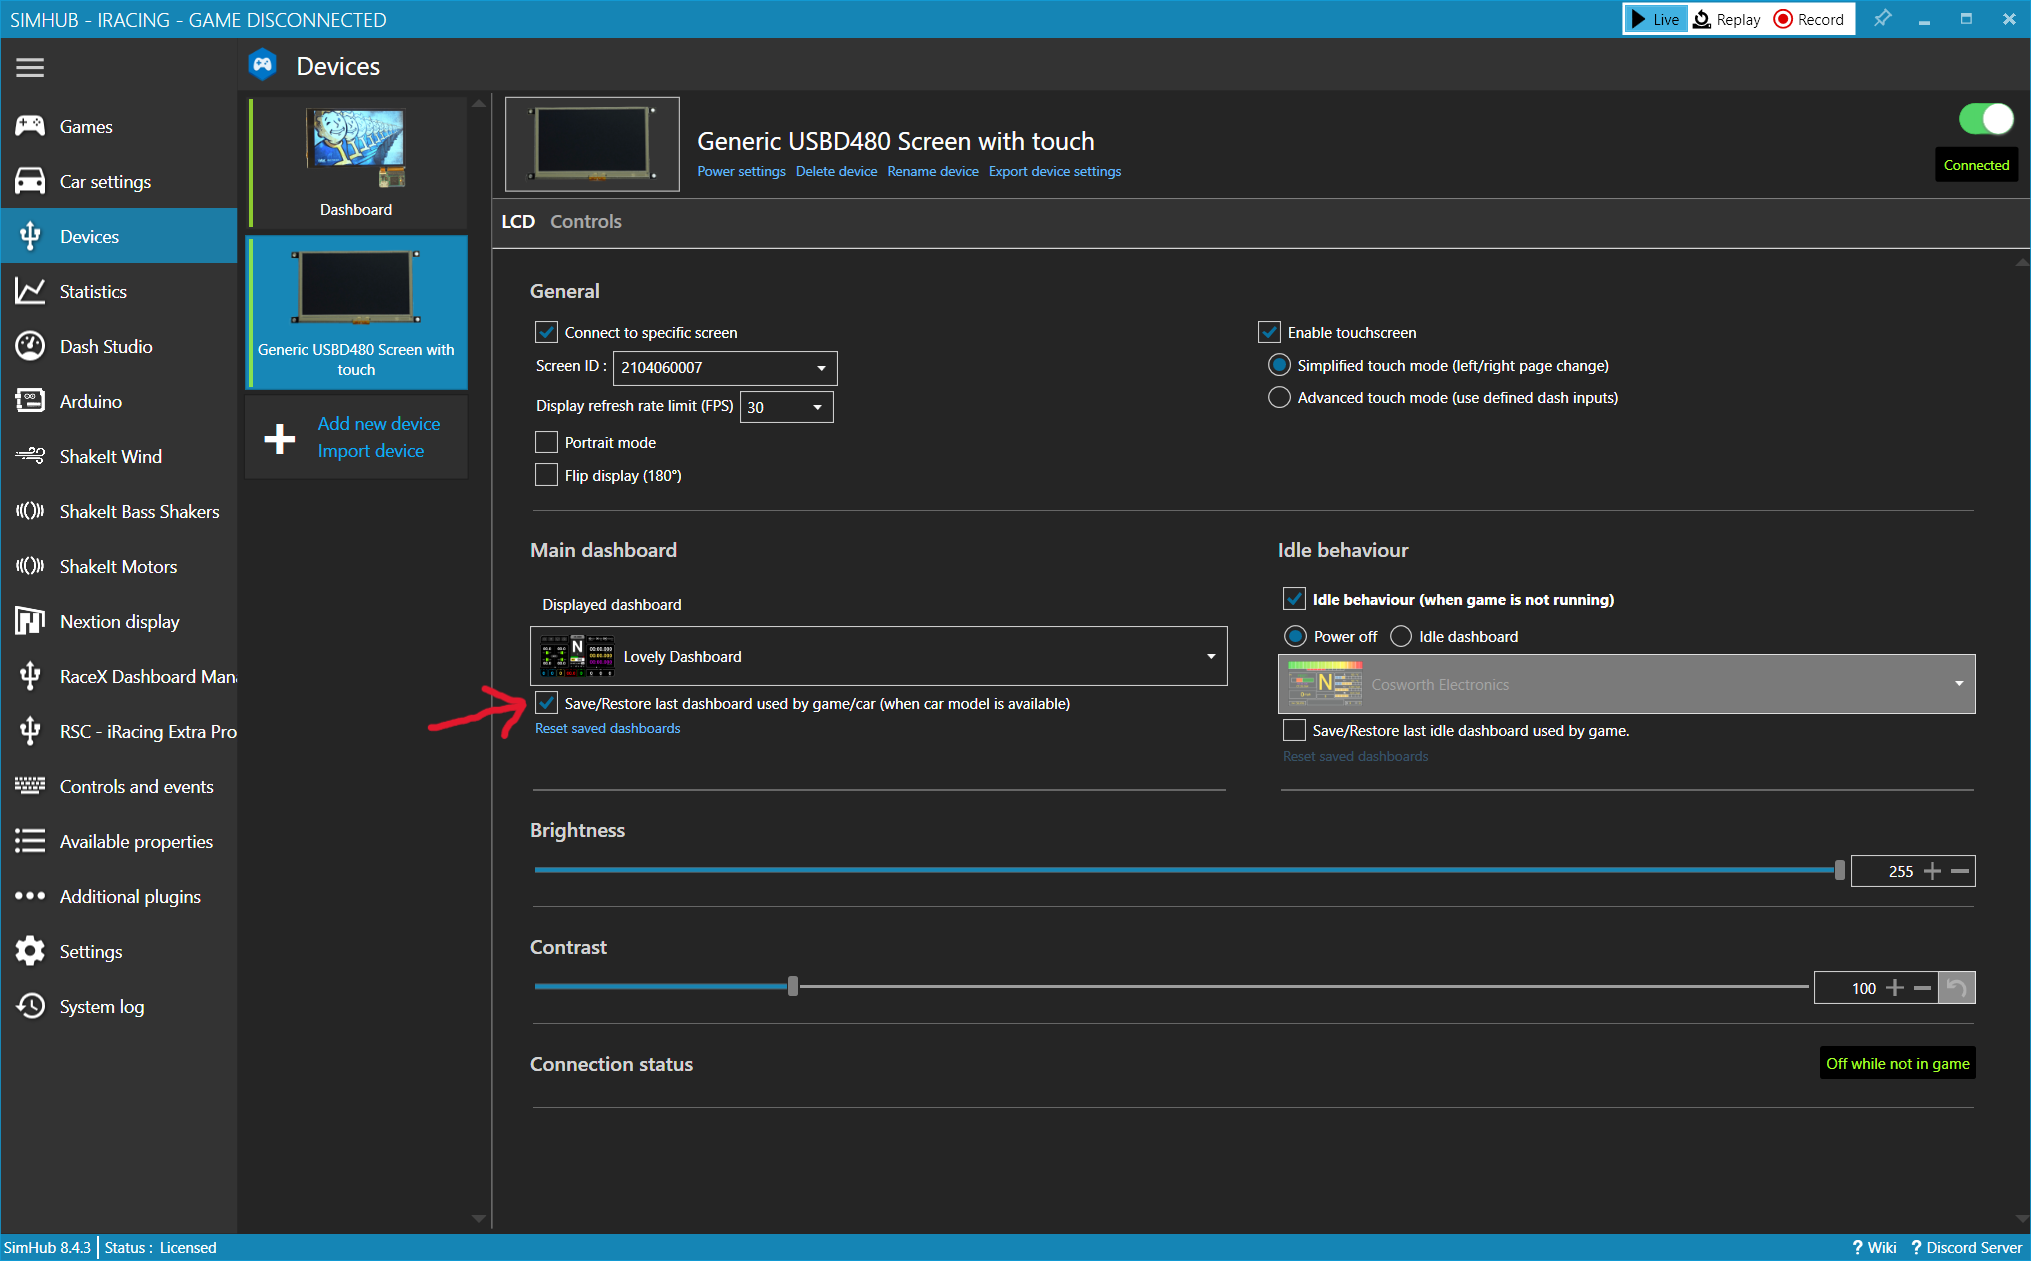Adjust the Brightness slider handle

point(1839,870)
